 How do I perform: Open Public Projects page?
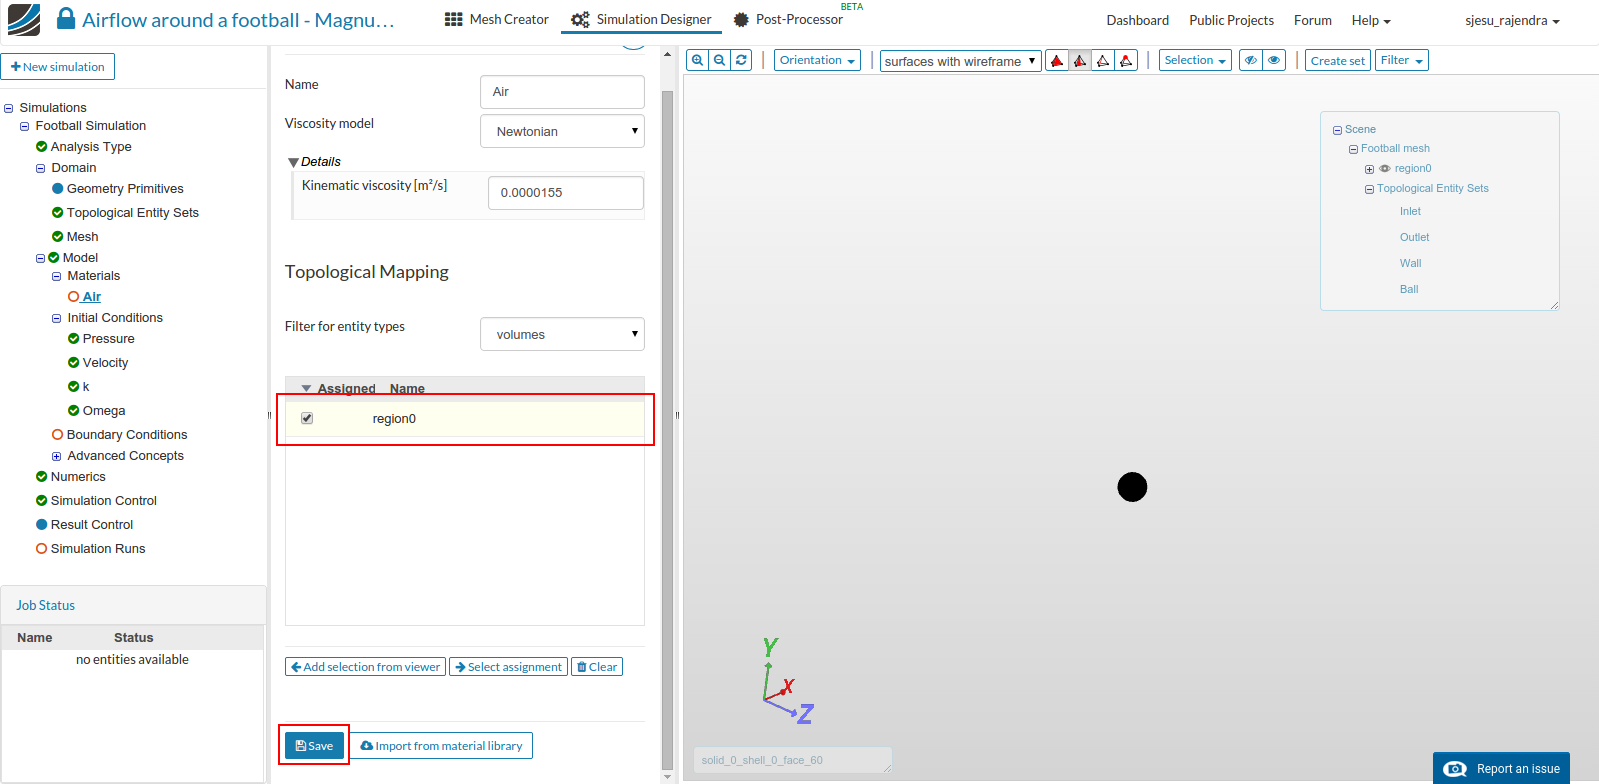1231,20
